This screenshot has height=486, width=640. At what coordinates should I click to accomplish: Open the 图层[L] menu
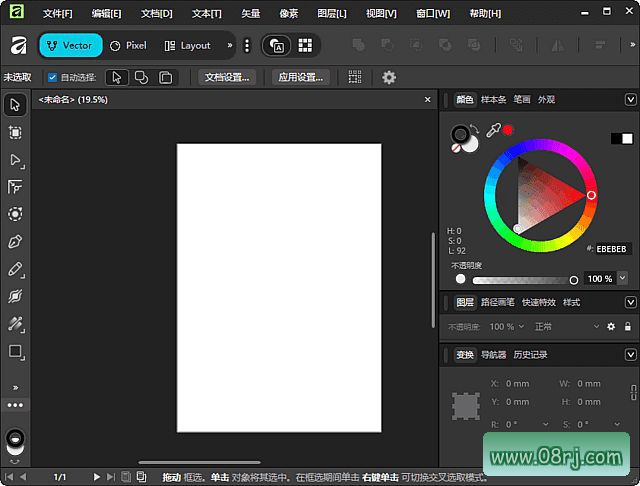pyautogui.click(x=331, y=14)
